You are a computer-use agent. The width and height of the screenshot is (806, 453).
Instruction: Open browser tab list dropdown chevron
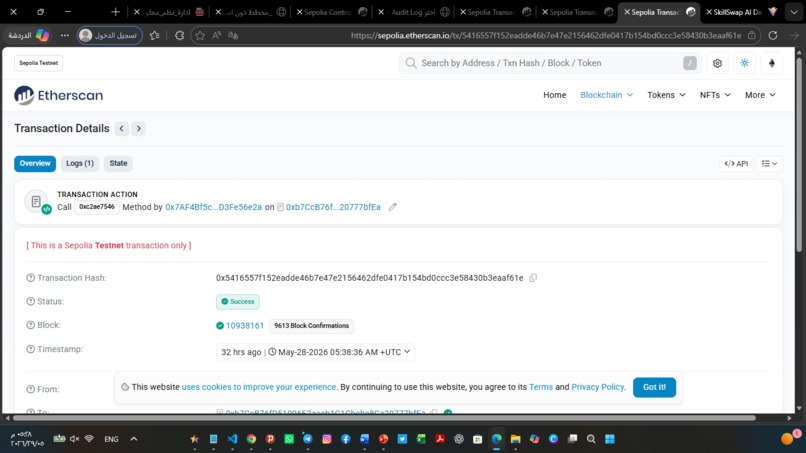(794, 12)
